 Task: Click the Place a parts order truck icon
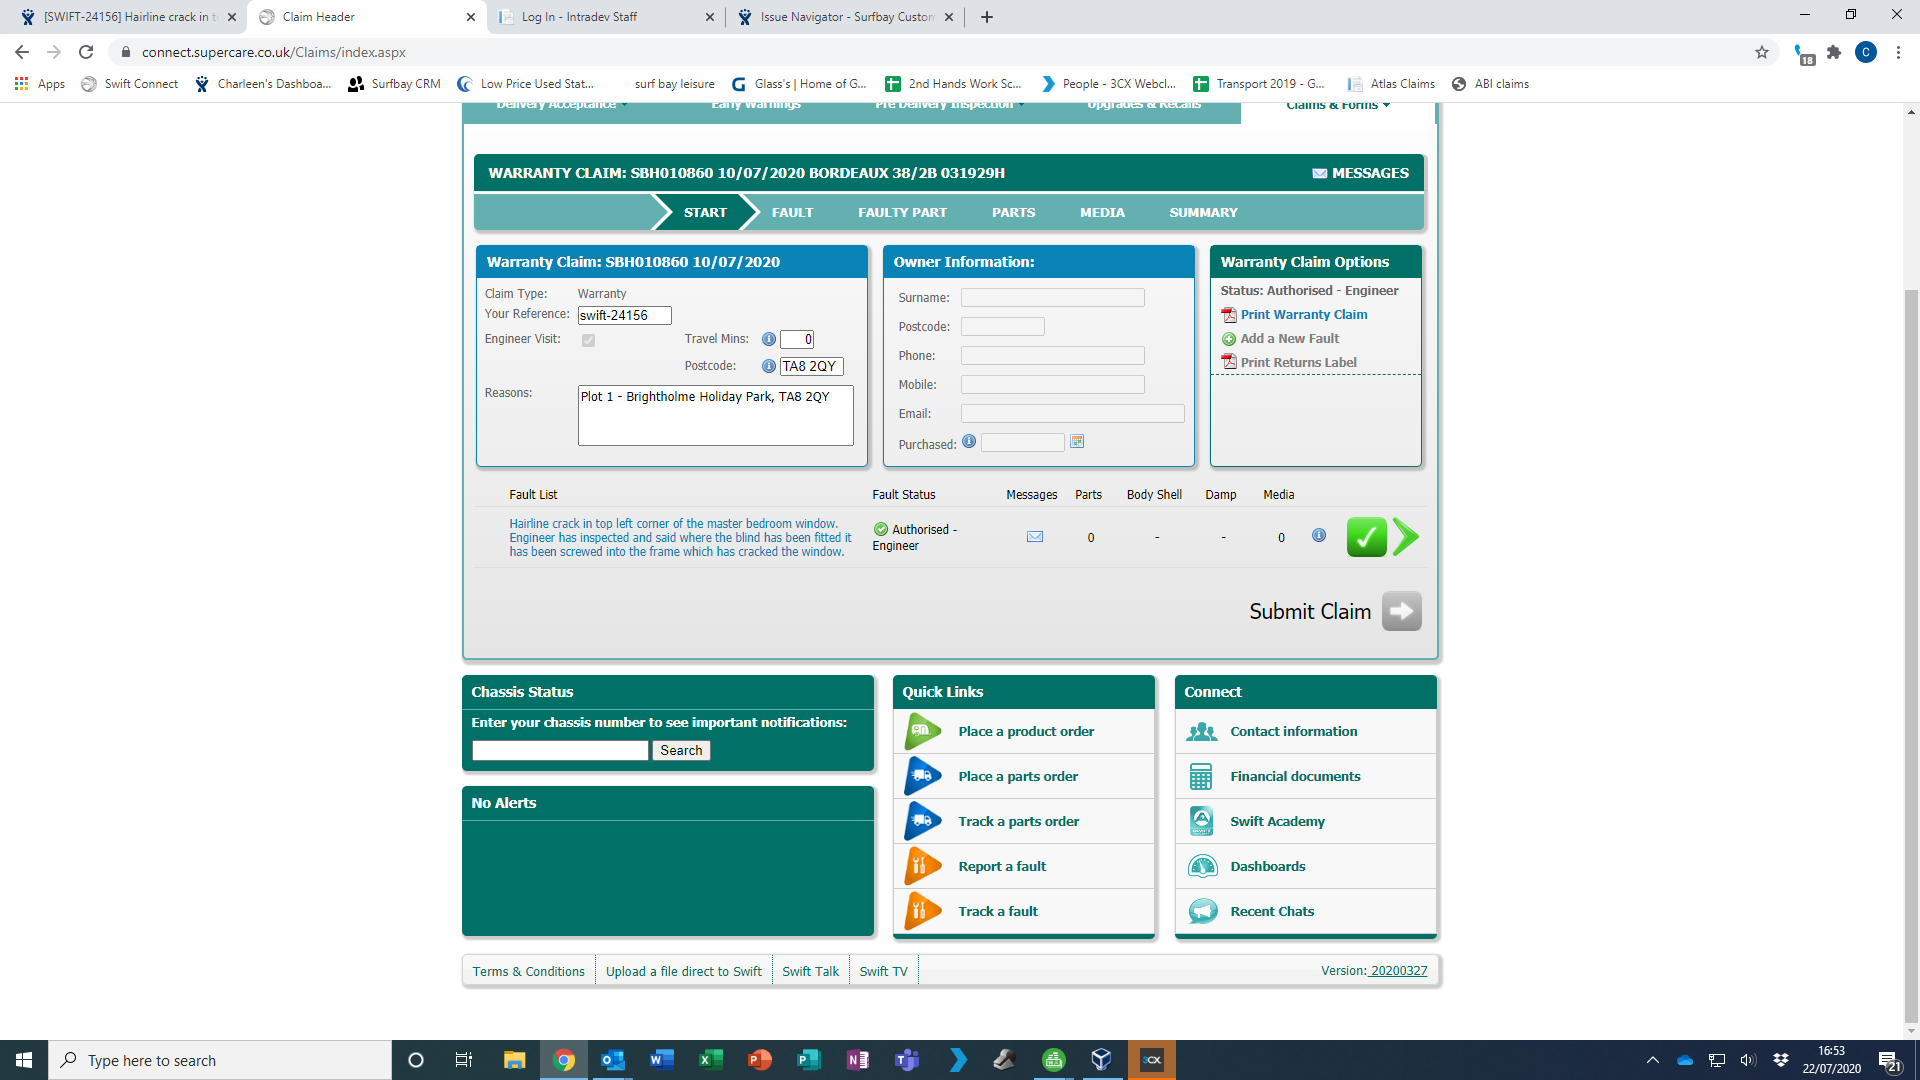pyautogui.click(x=922, y=776)
